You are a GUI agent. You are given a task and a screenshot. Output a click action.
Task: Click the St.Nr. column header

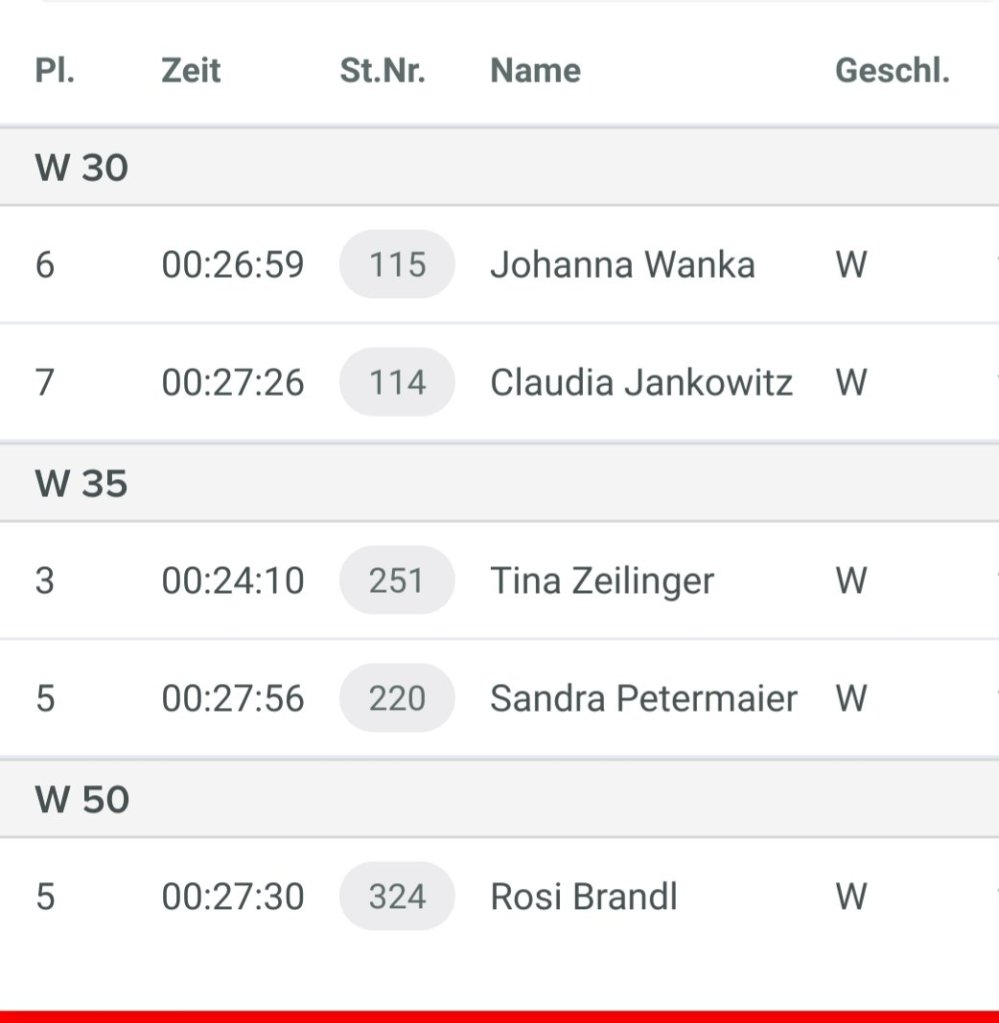pos(382,71)
